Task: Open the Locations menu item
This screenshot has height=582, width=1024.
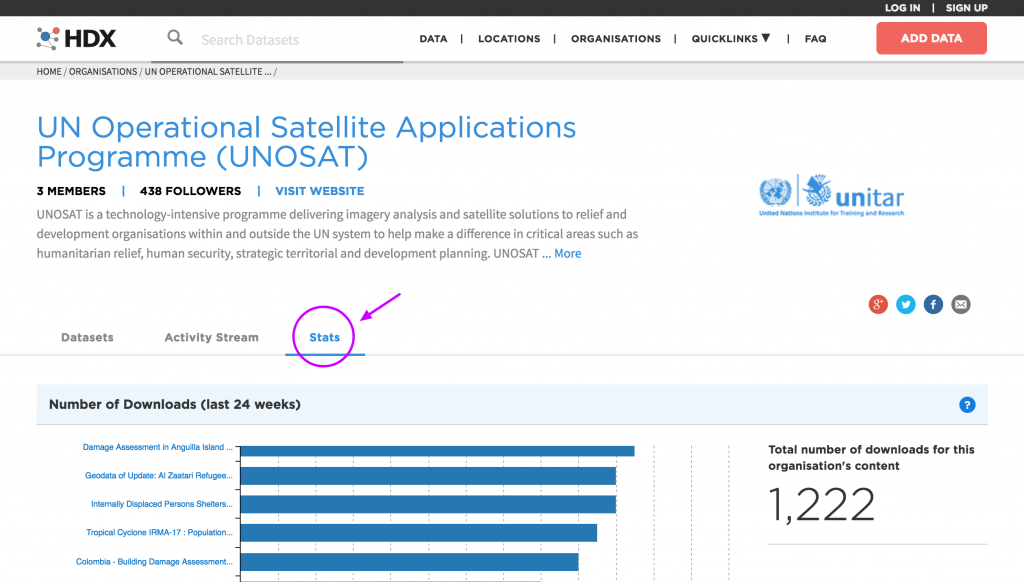Action: point(509,39)
